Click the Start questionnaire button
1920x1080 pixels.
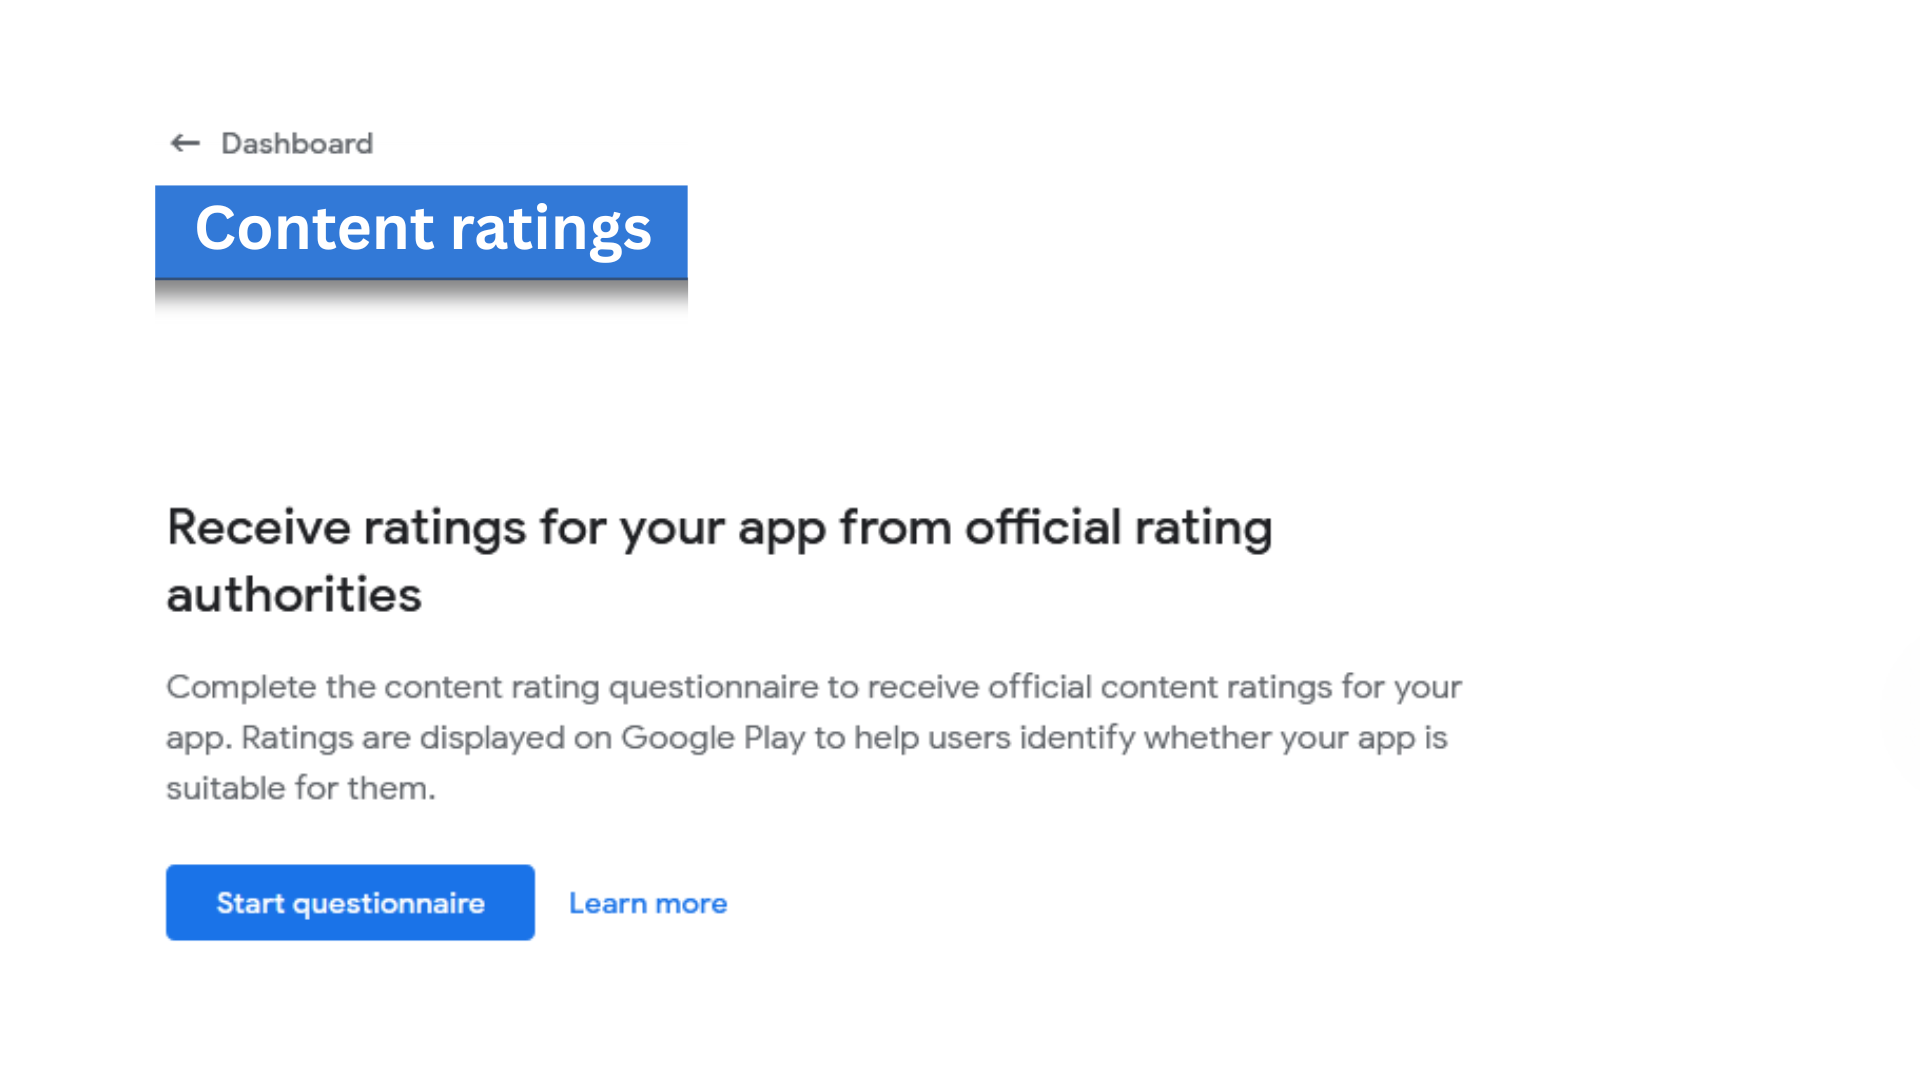350,902
